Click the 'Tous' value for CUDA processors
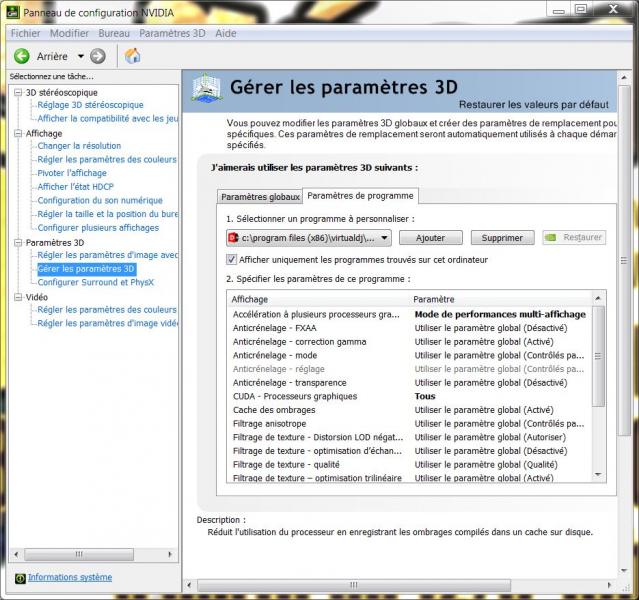Viewport: 639px width, 600px height. click(425, 396)
